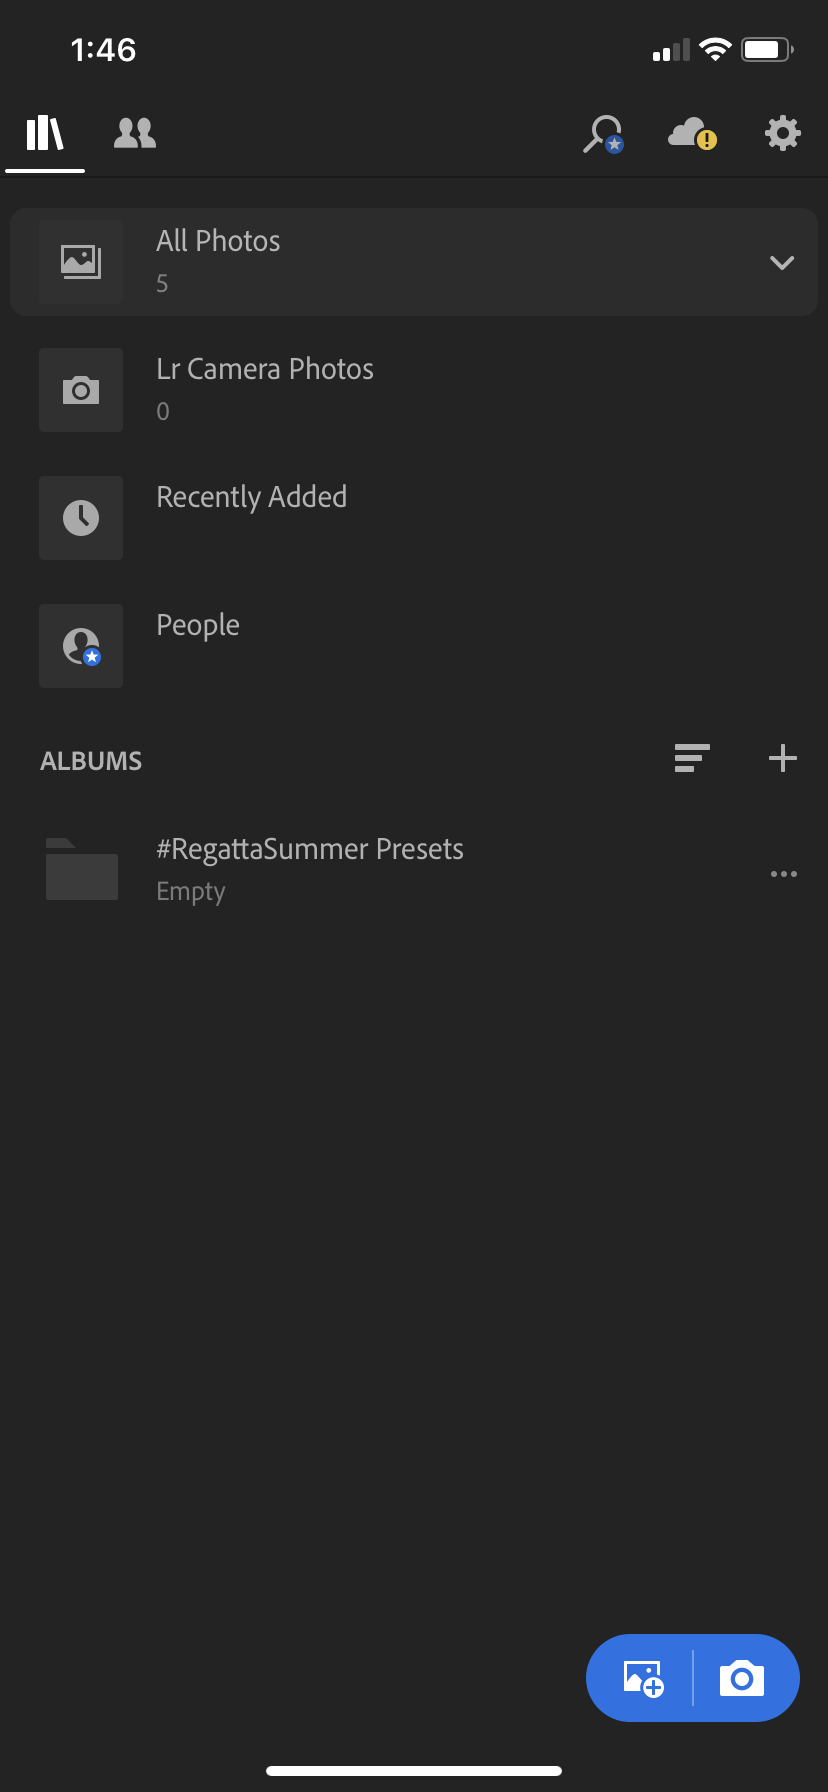Screen dimensions: 828x1792
Task: Open more options for #RegattaSummer Presets
Action: 784,874
